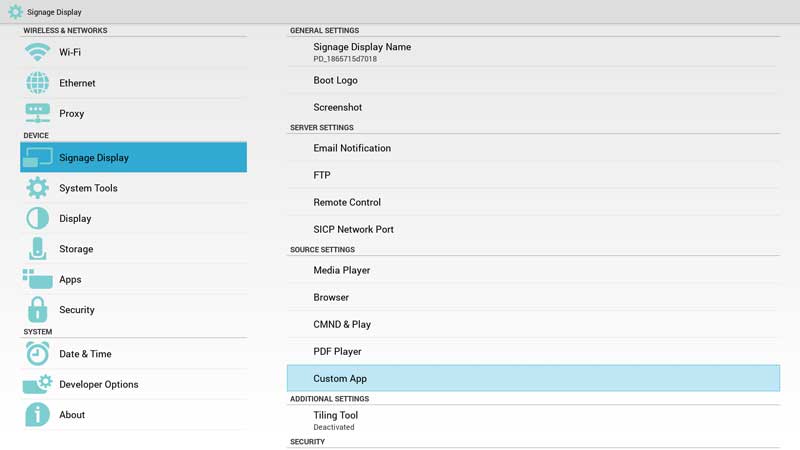800x450 pixels.
Task: Click the Apps grid icon
Action: pos(37,279)
